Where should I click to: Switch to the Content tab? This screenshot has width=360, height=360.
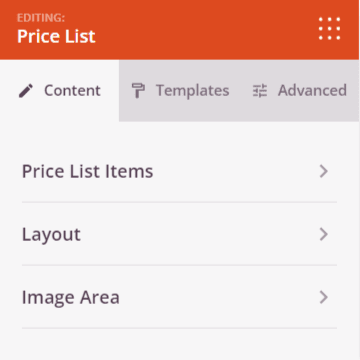tap(59, 91)
